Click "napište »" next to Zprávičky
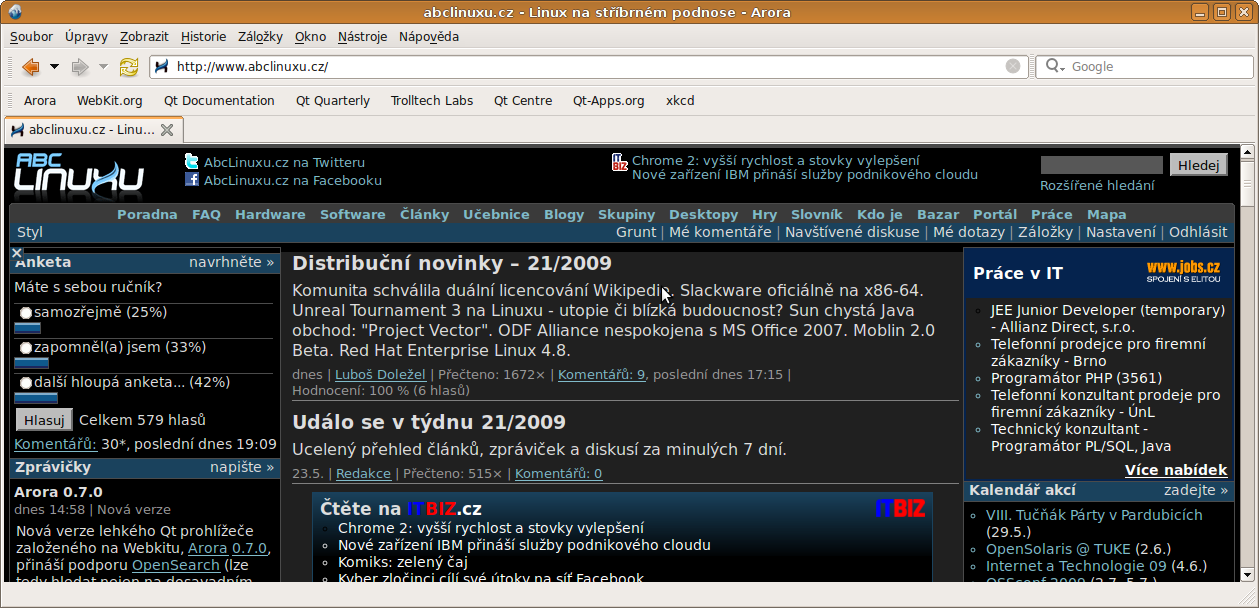Screen dimensions: 1259x608 click(242, 467)
